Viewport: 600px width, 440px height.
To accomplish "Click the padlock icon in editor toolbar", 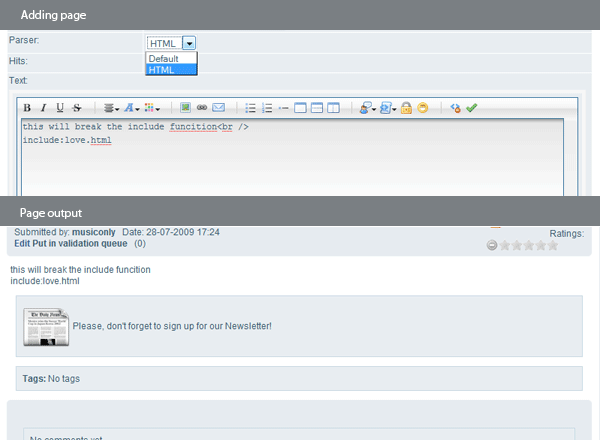I will (407, 108).
